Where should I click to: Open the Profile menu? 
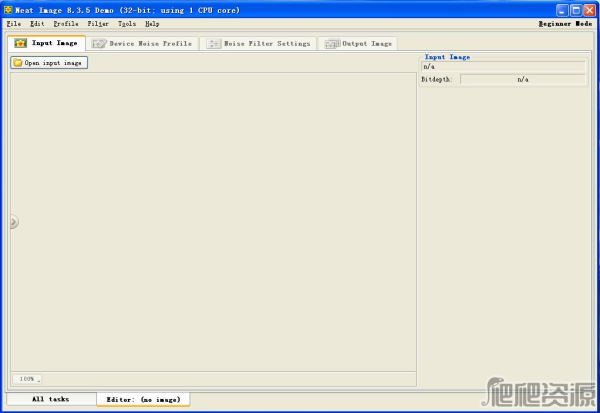click(x=66, y=23)
